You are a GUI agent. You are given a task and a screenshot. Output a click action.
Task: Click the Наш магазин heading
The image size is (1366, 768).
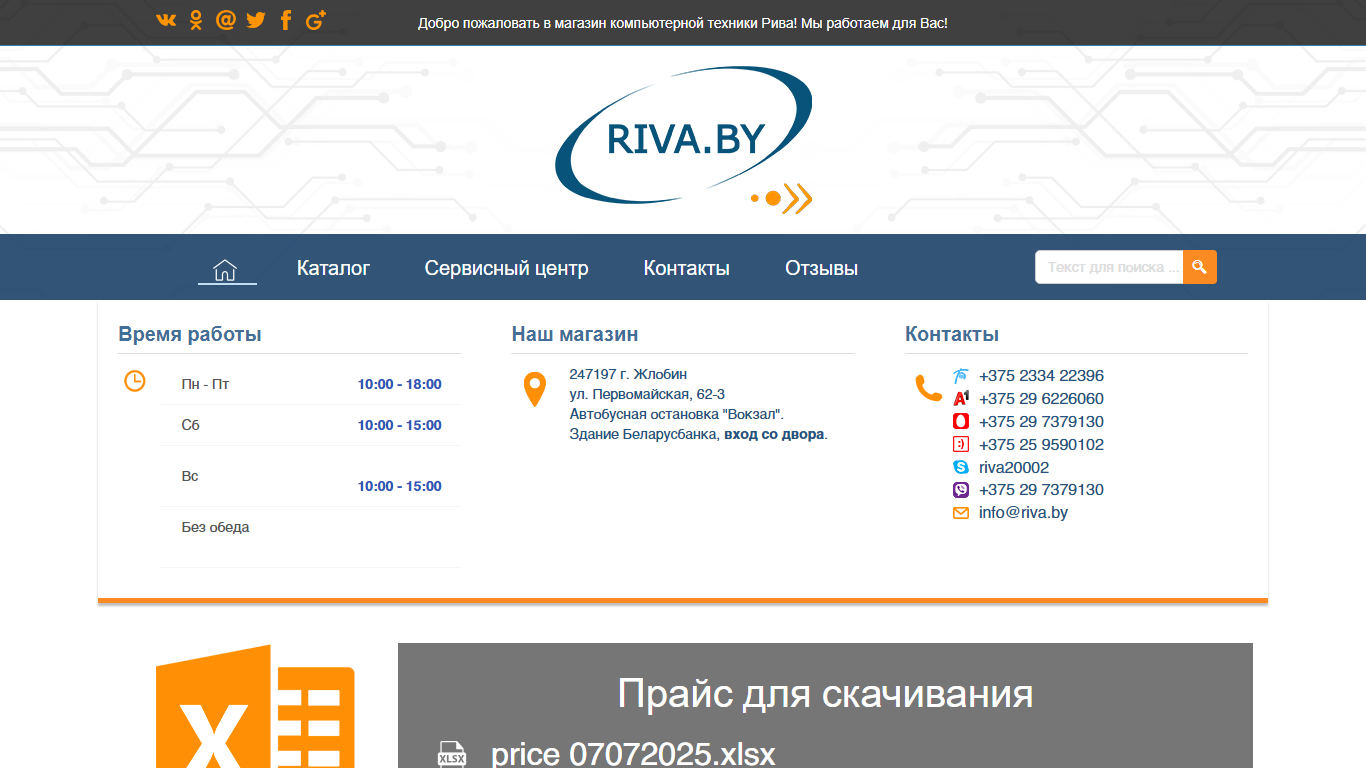click(x=575, y=334)
